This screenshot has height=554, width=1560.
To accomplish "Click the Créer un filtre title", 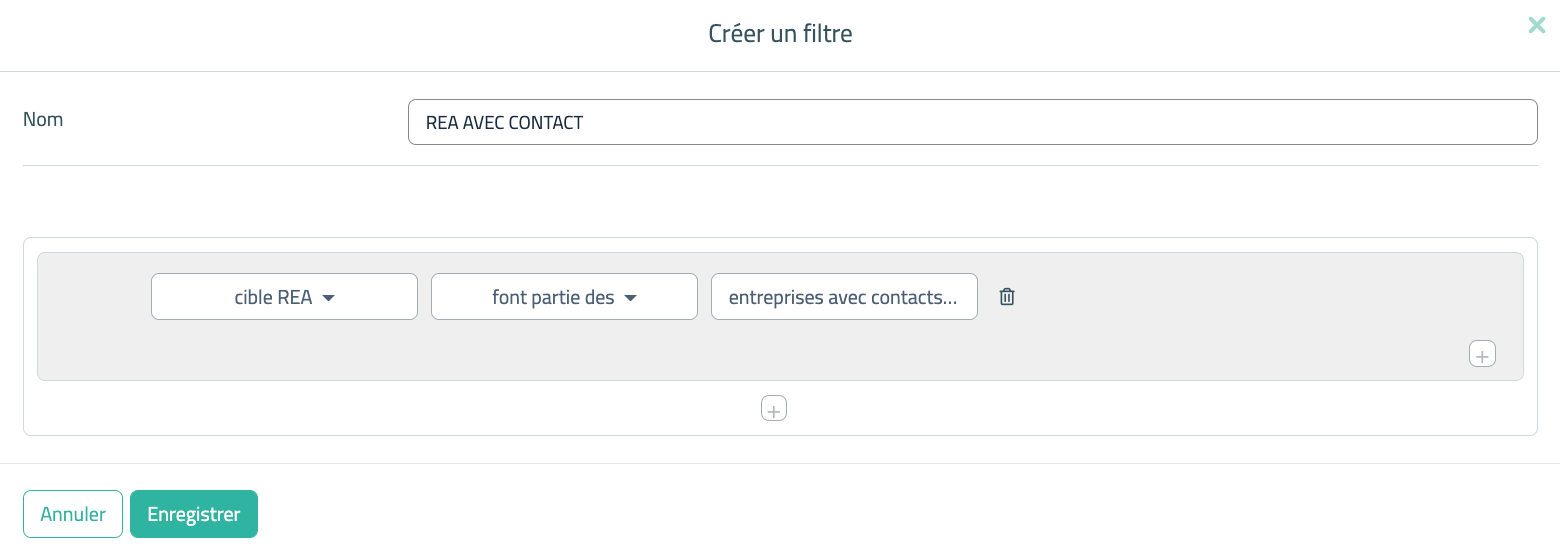I will [x=780, y=34].
